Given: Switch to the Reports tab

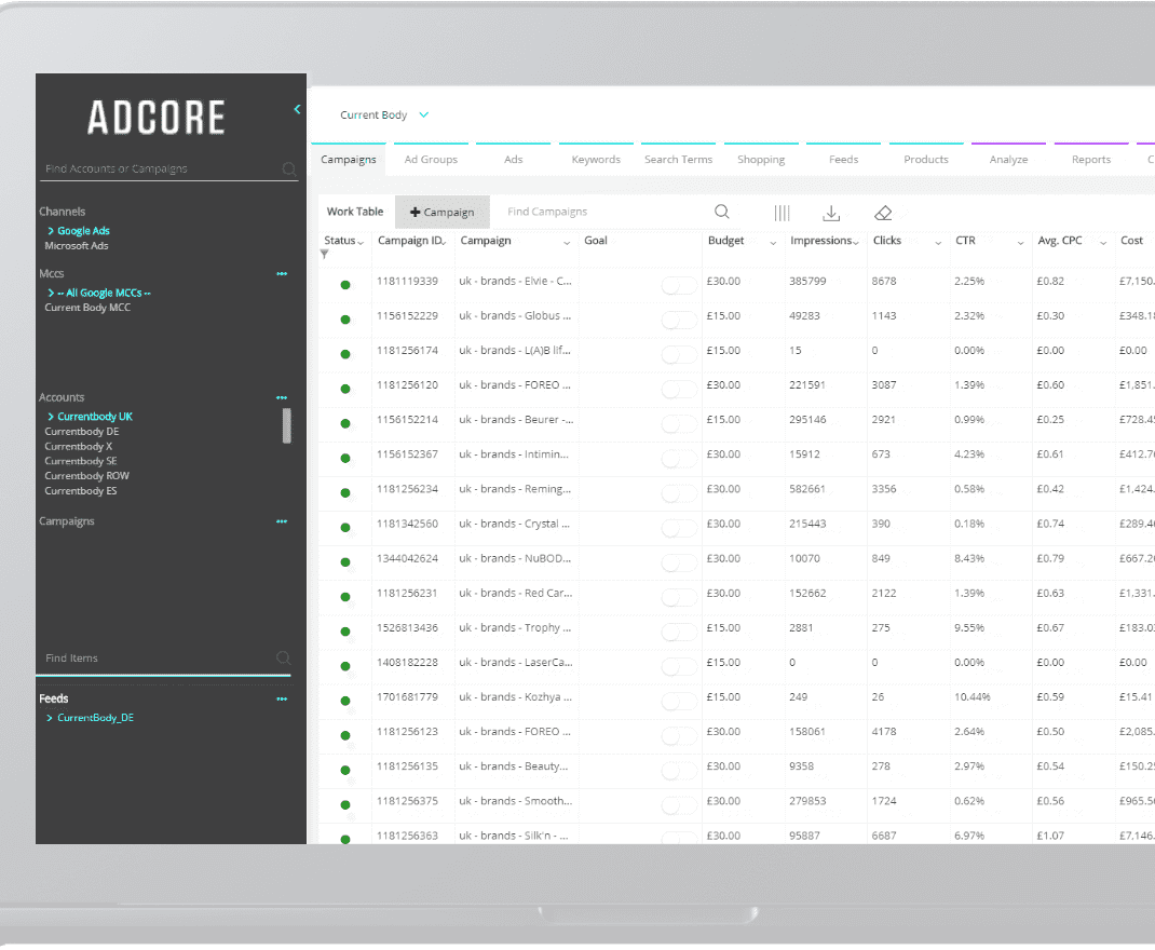Looking at the screenshot, I should pos(1091,159).
